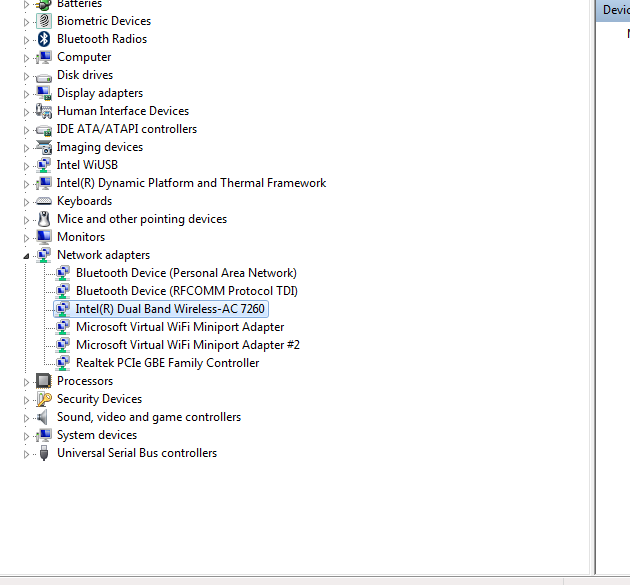Select the Computer label

pyautogui.click(x=84, y=57)
